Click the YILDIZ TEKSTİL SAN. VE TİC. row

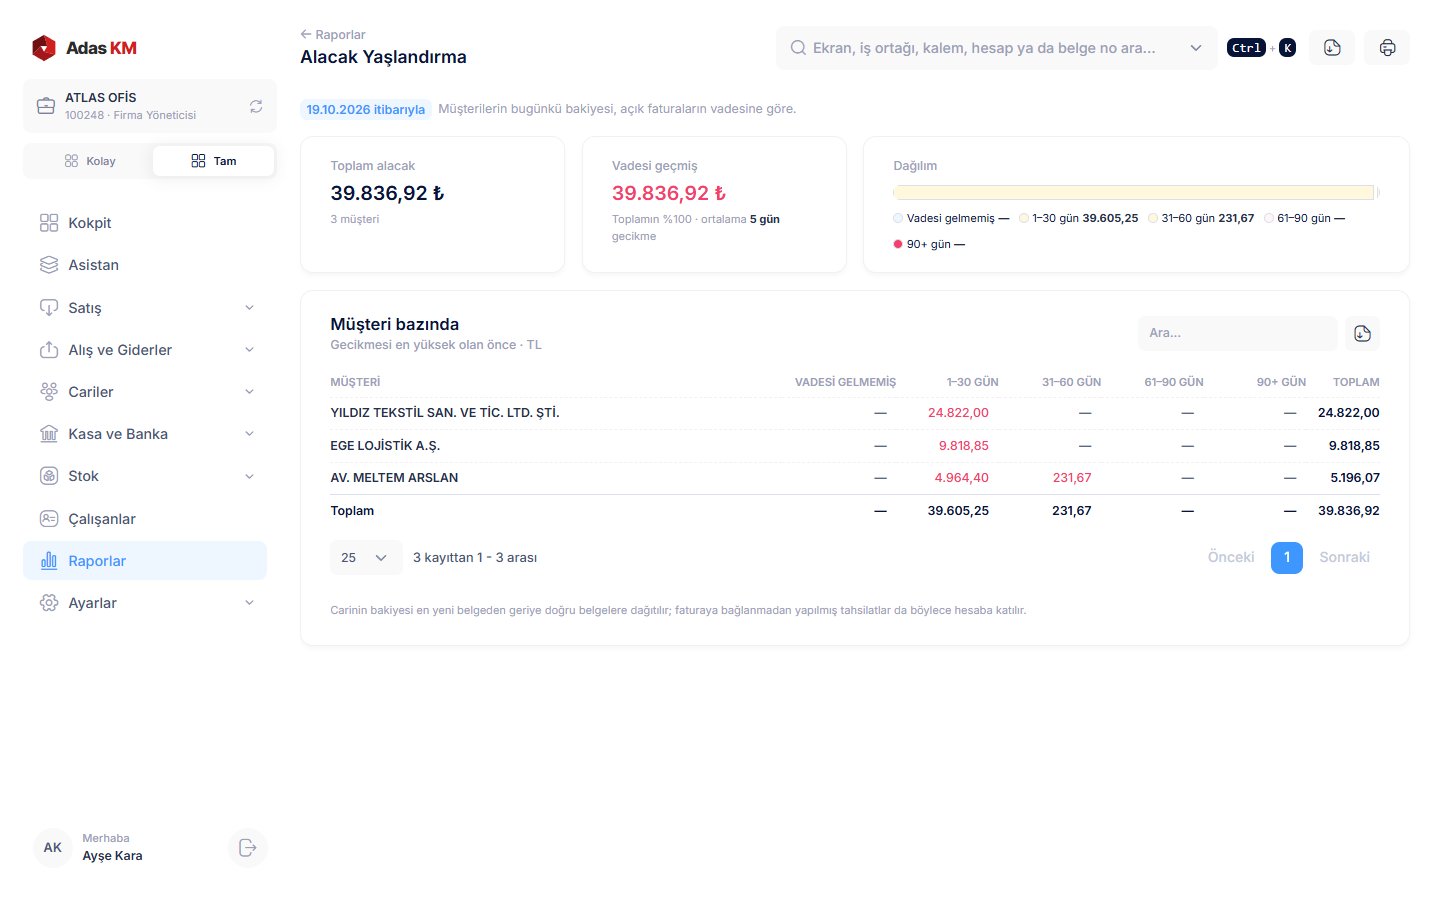[855, 413]
